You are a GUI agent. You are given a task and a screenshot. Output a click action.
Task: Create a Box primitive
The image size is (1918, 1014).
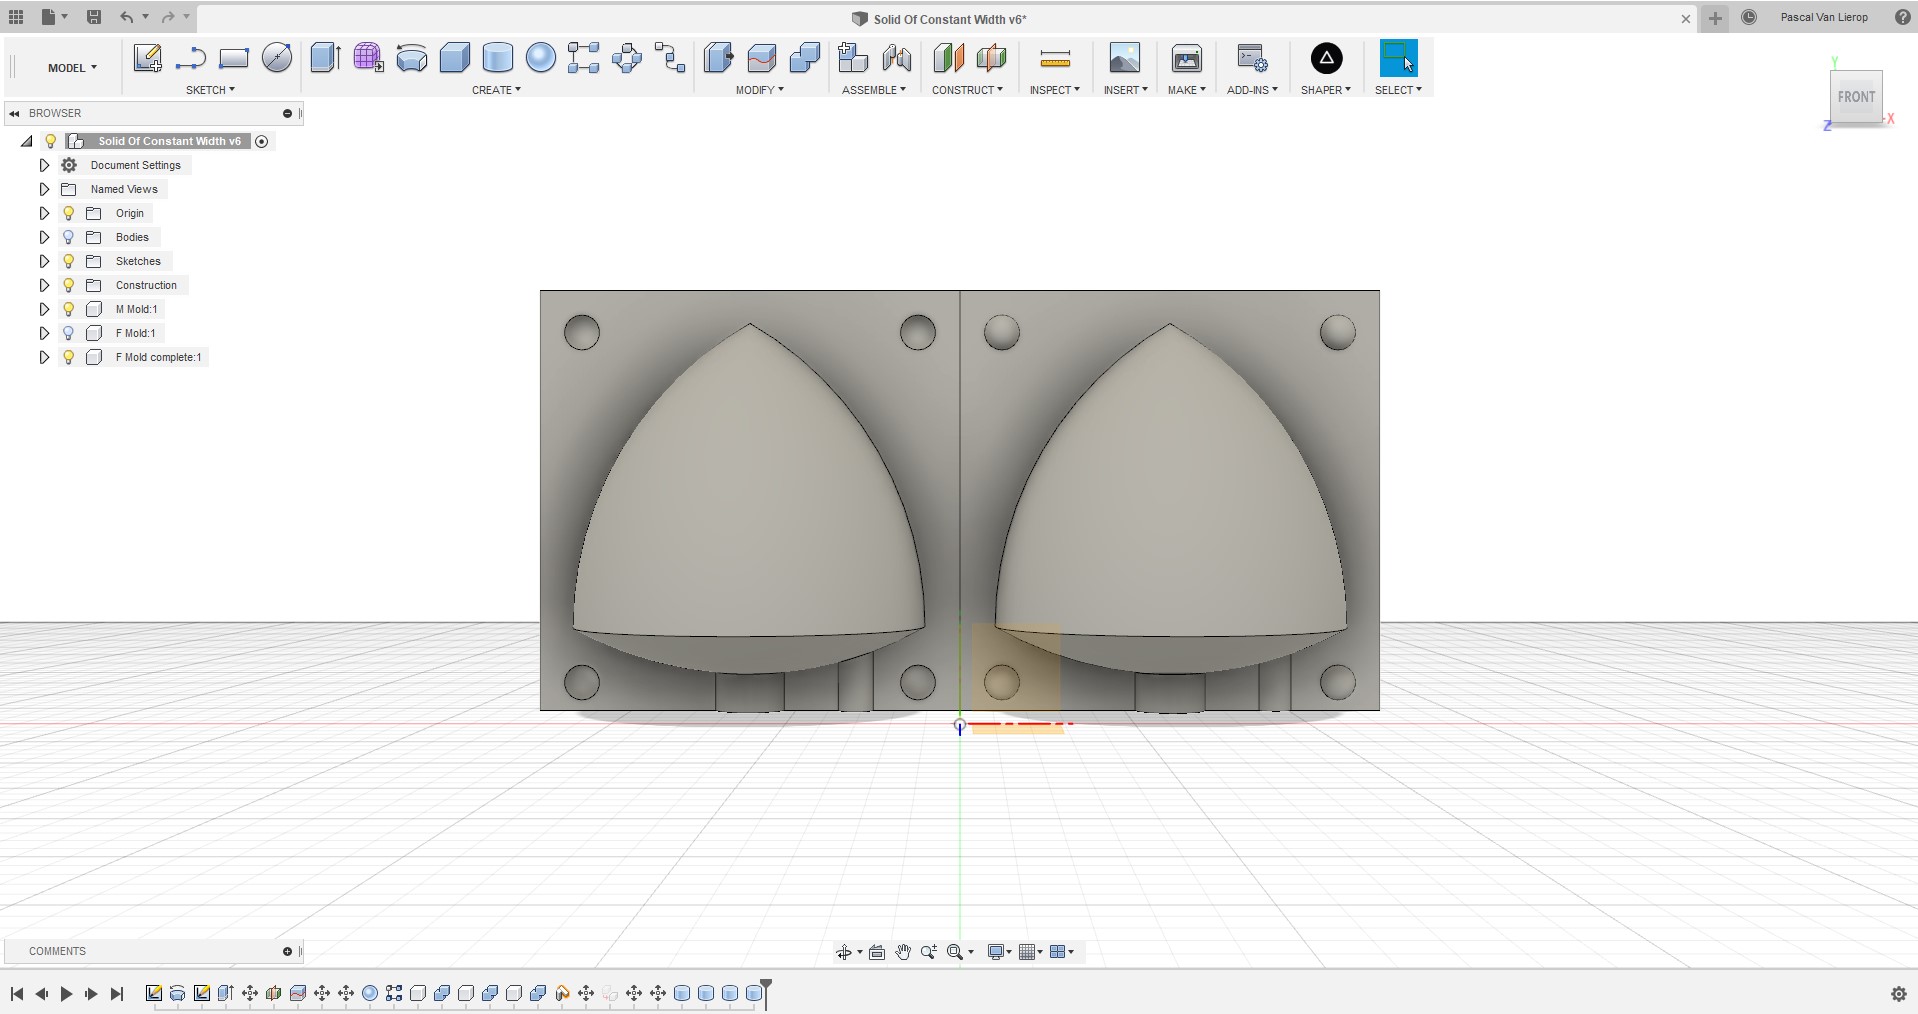point(454,58)
